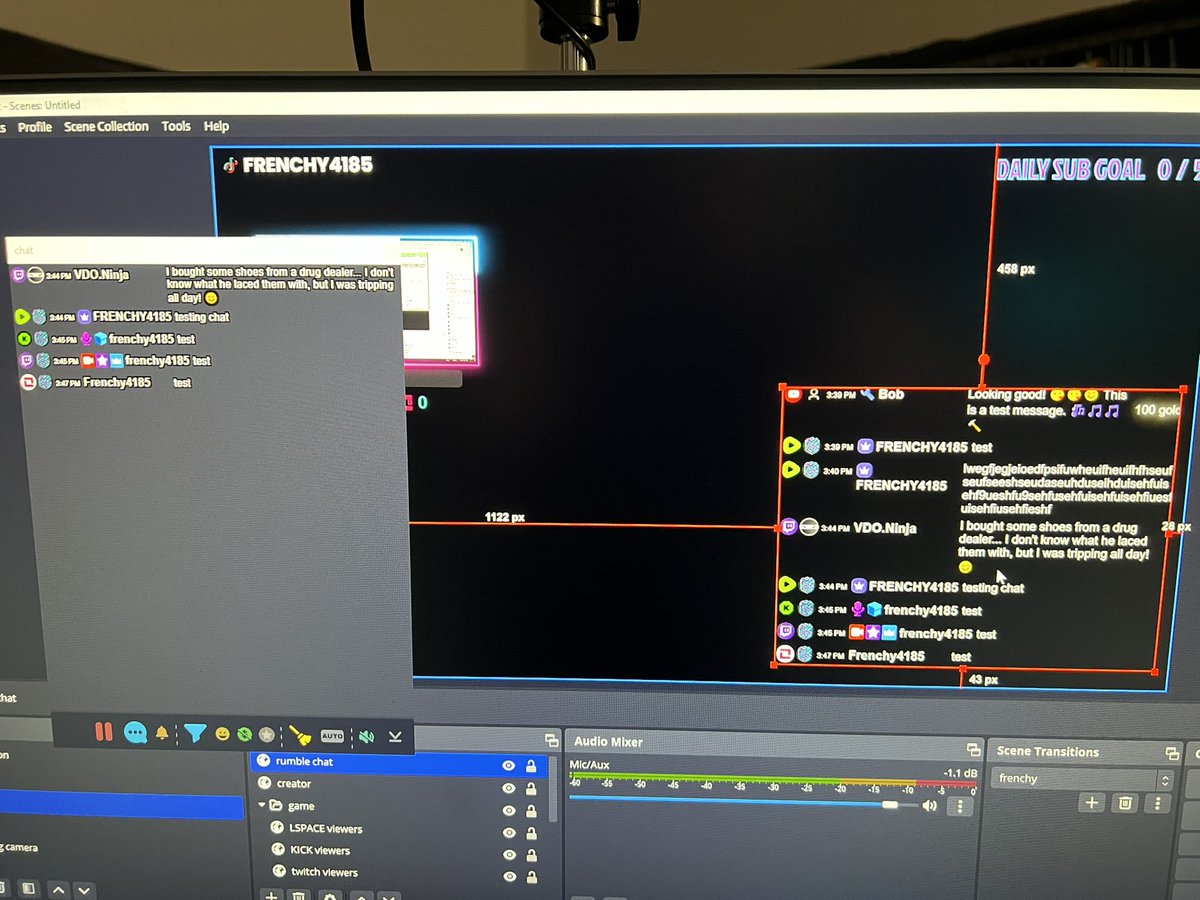Collapse chat toolbar with the down-arrow icon

click(395, 736)
